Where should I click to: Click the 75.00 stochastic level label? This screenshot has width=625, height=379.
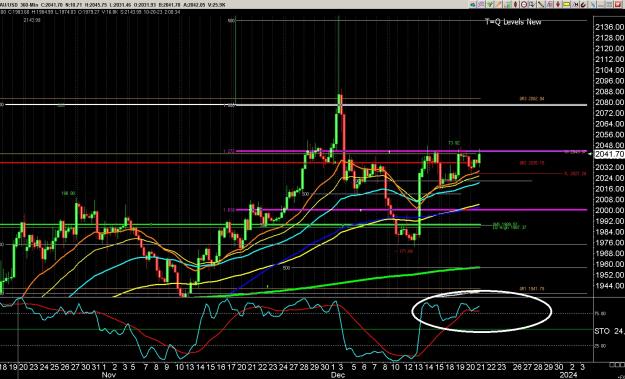[x=600, y=314]
